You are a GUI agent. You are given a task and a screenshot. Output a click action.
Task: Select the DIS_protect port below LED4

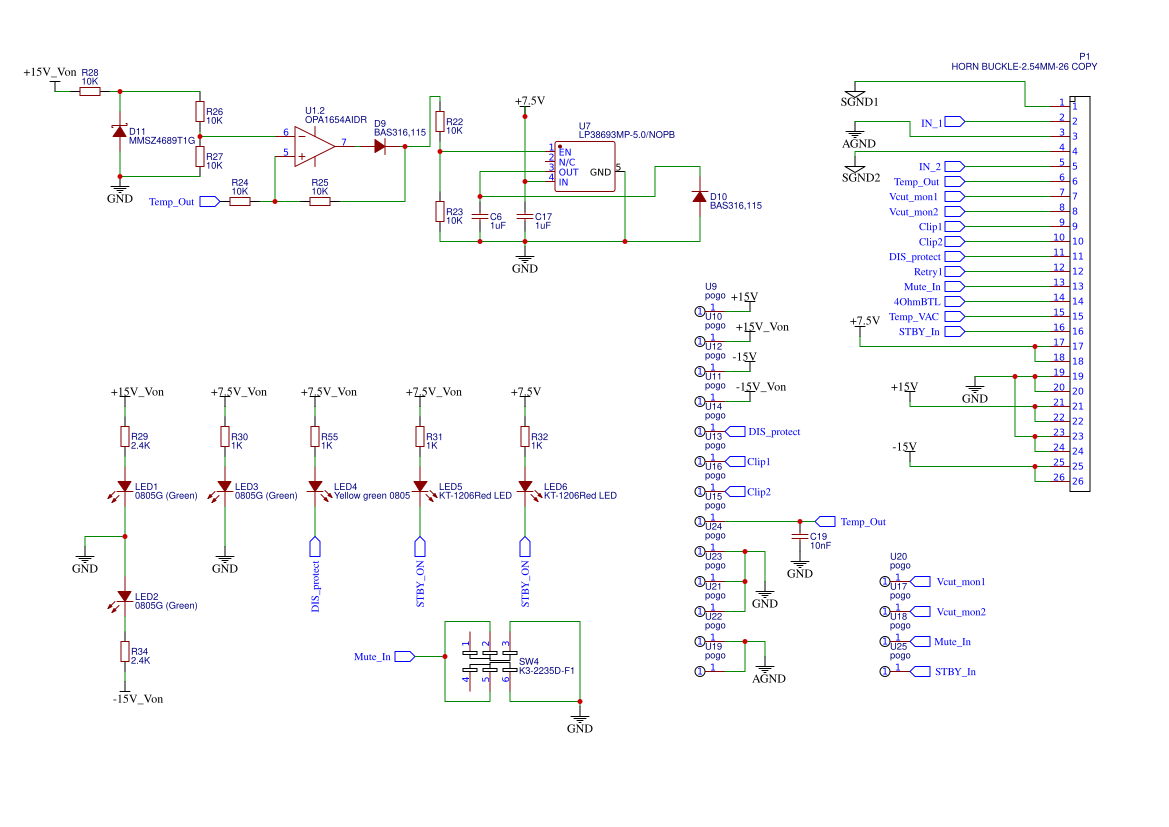pyautogui.click(x=315, y=547)
